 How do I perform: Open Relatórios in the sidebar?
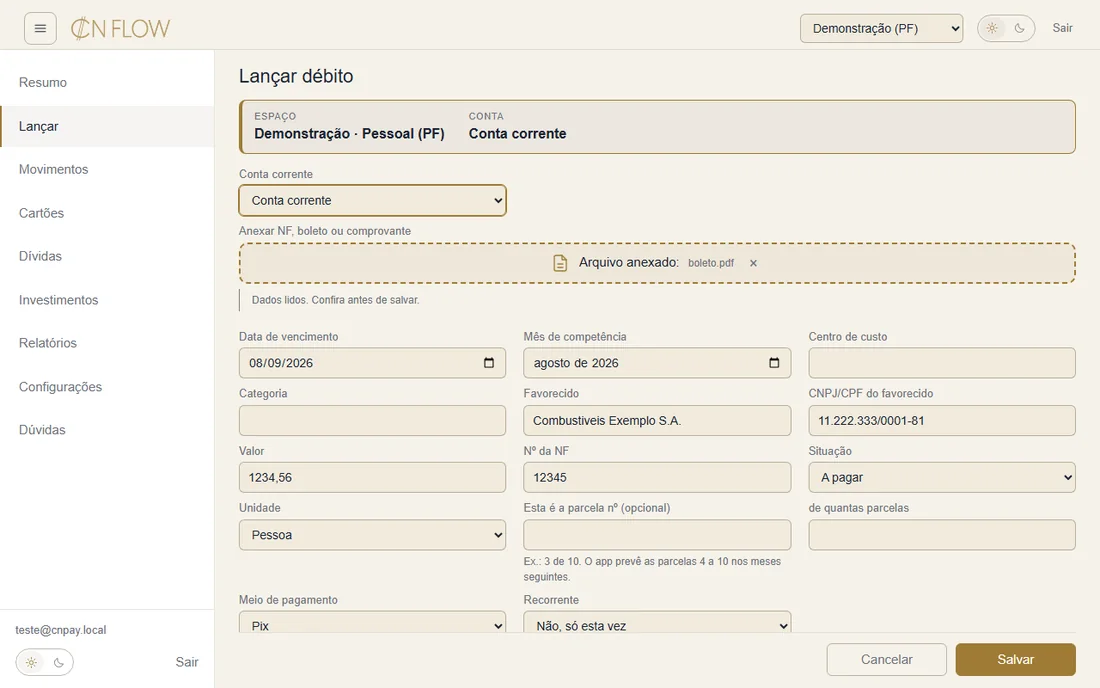107,343
